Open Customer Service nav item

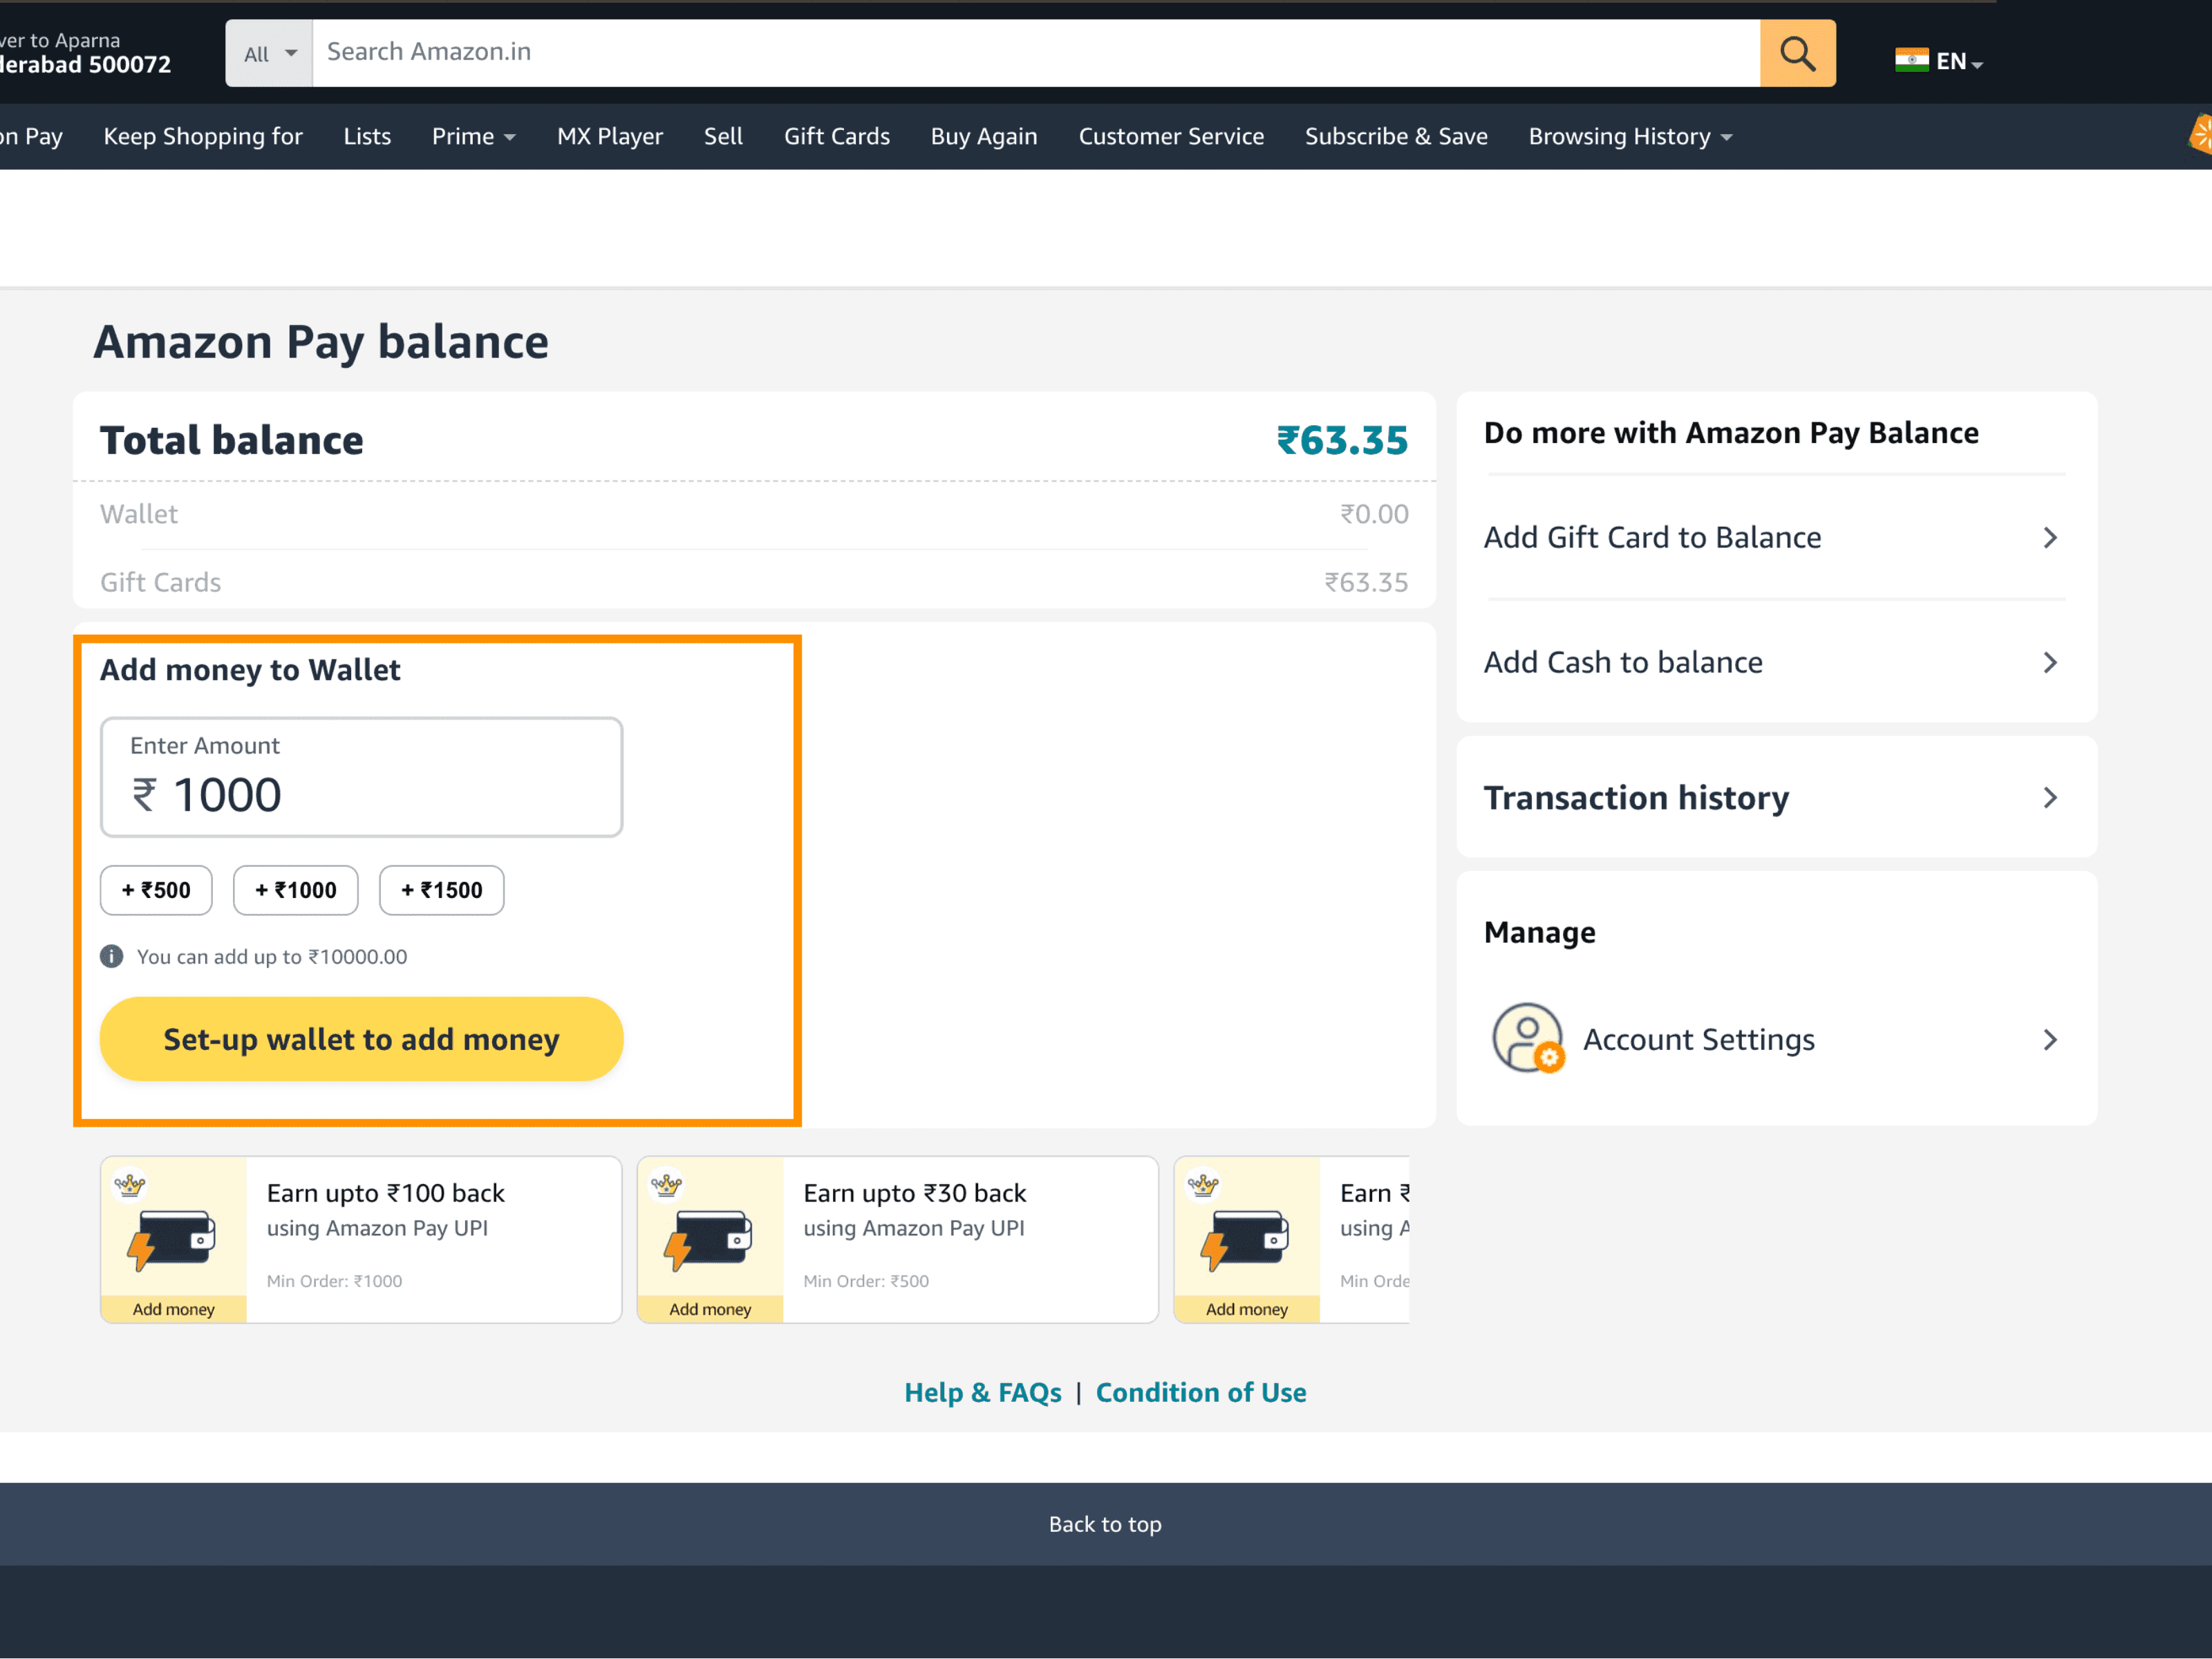click(1171, 136)
